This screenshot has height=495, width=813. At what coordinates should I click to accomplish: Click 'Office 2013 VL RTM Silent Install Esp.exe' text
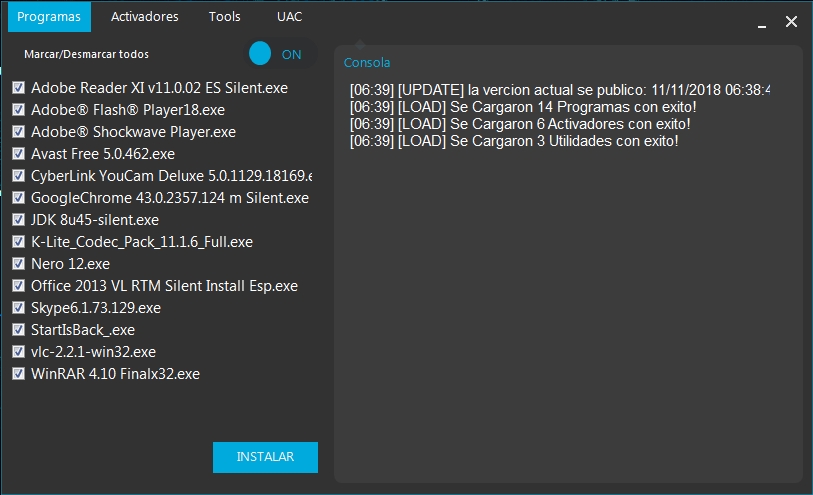point(164,286)
